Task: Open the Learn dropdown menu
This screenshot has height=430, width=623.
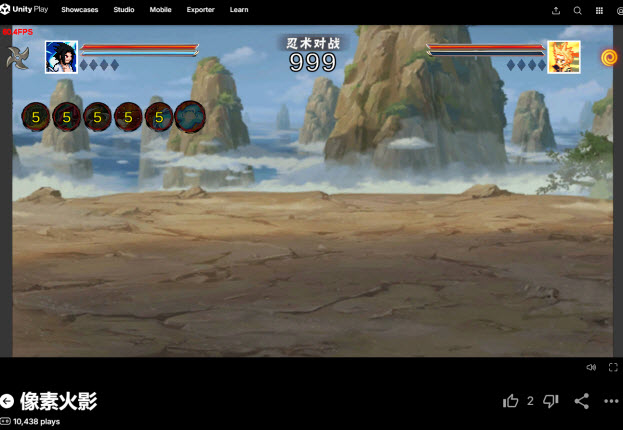Action: 239,10
